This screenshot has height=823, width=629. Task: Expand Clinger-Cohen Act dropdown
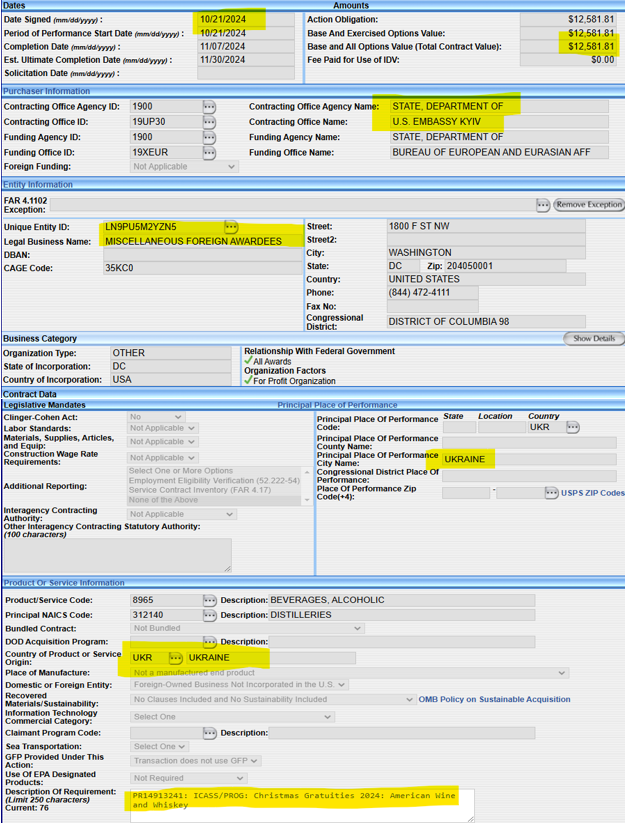pos(156,417)
